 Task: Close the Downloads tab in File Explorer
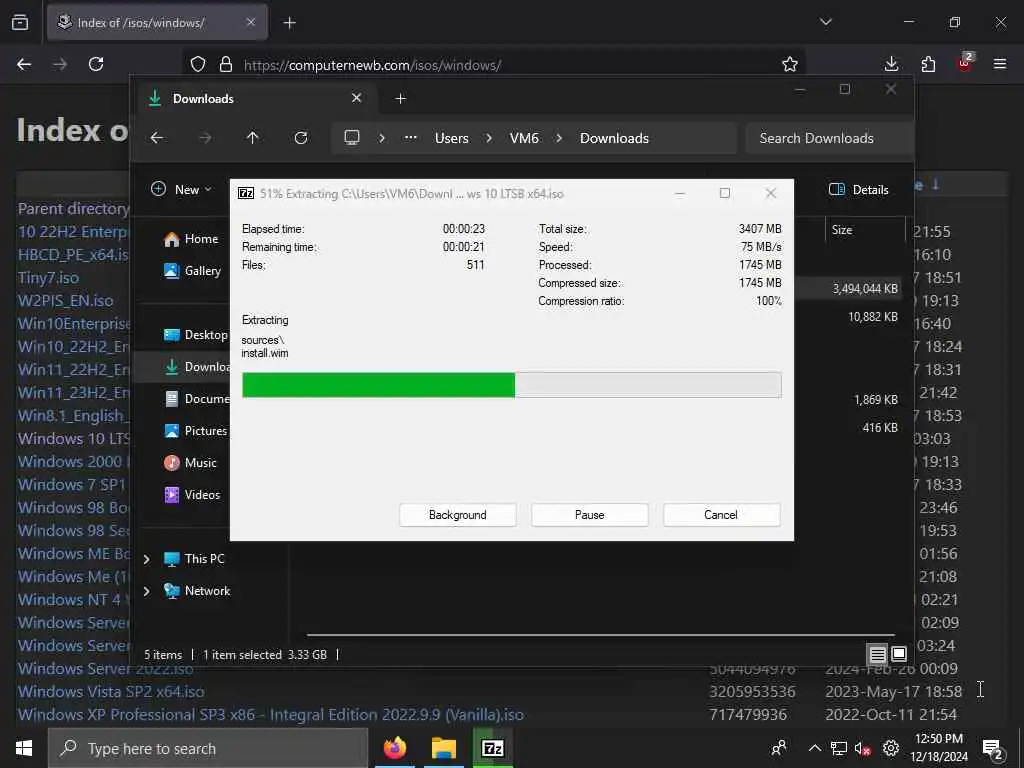tap(357, 98)
